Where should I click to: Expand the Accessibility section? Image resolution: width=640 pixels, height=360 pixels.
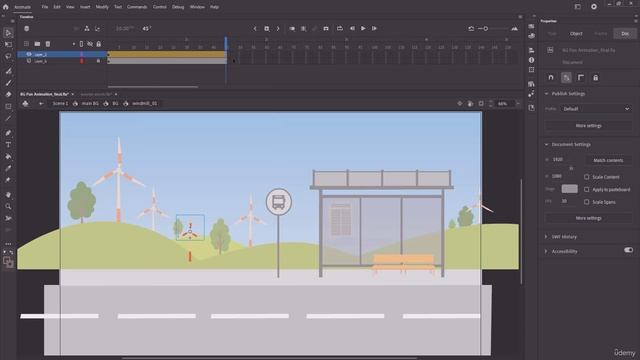coord(547,251)
